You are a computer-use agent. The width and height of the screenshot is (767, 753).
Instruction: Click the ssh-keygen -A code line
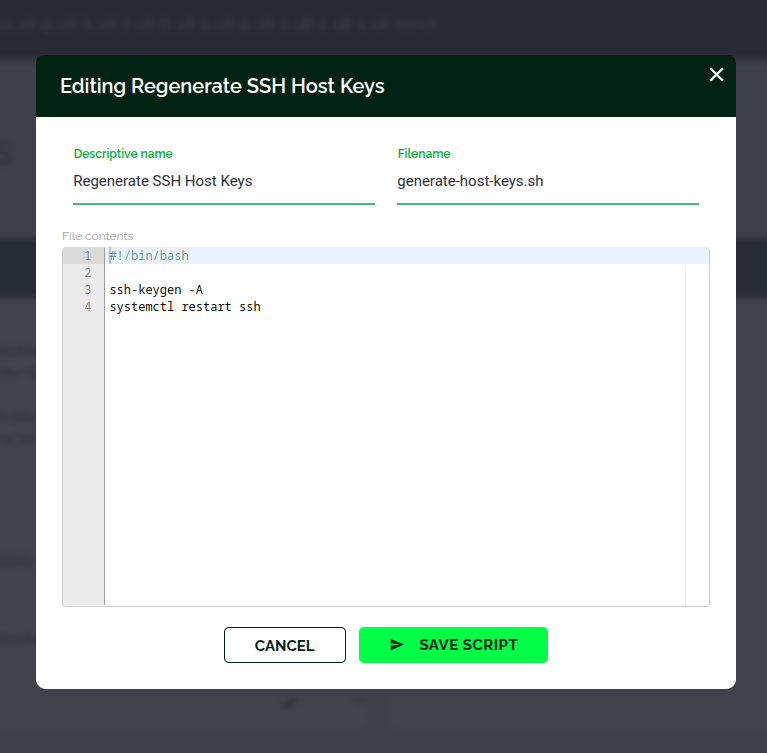tap(156, 290)
